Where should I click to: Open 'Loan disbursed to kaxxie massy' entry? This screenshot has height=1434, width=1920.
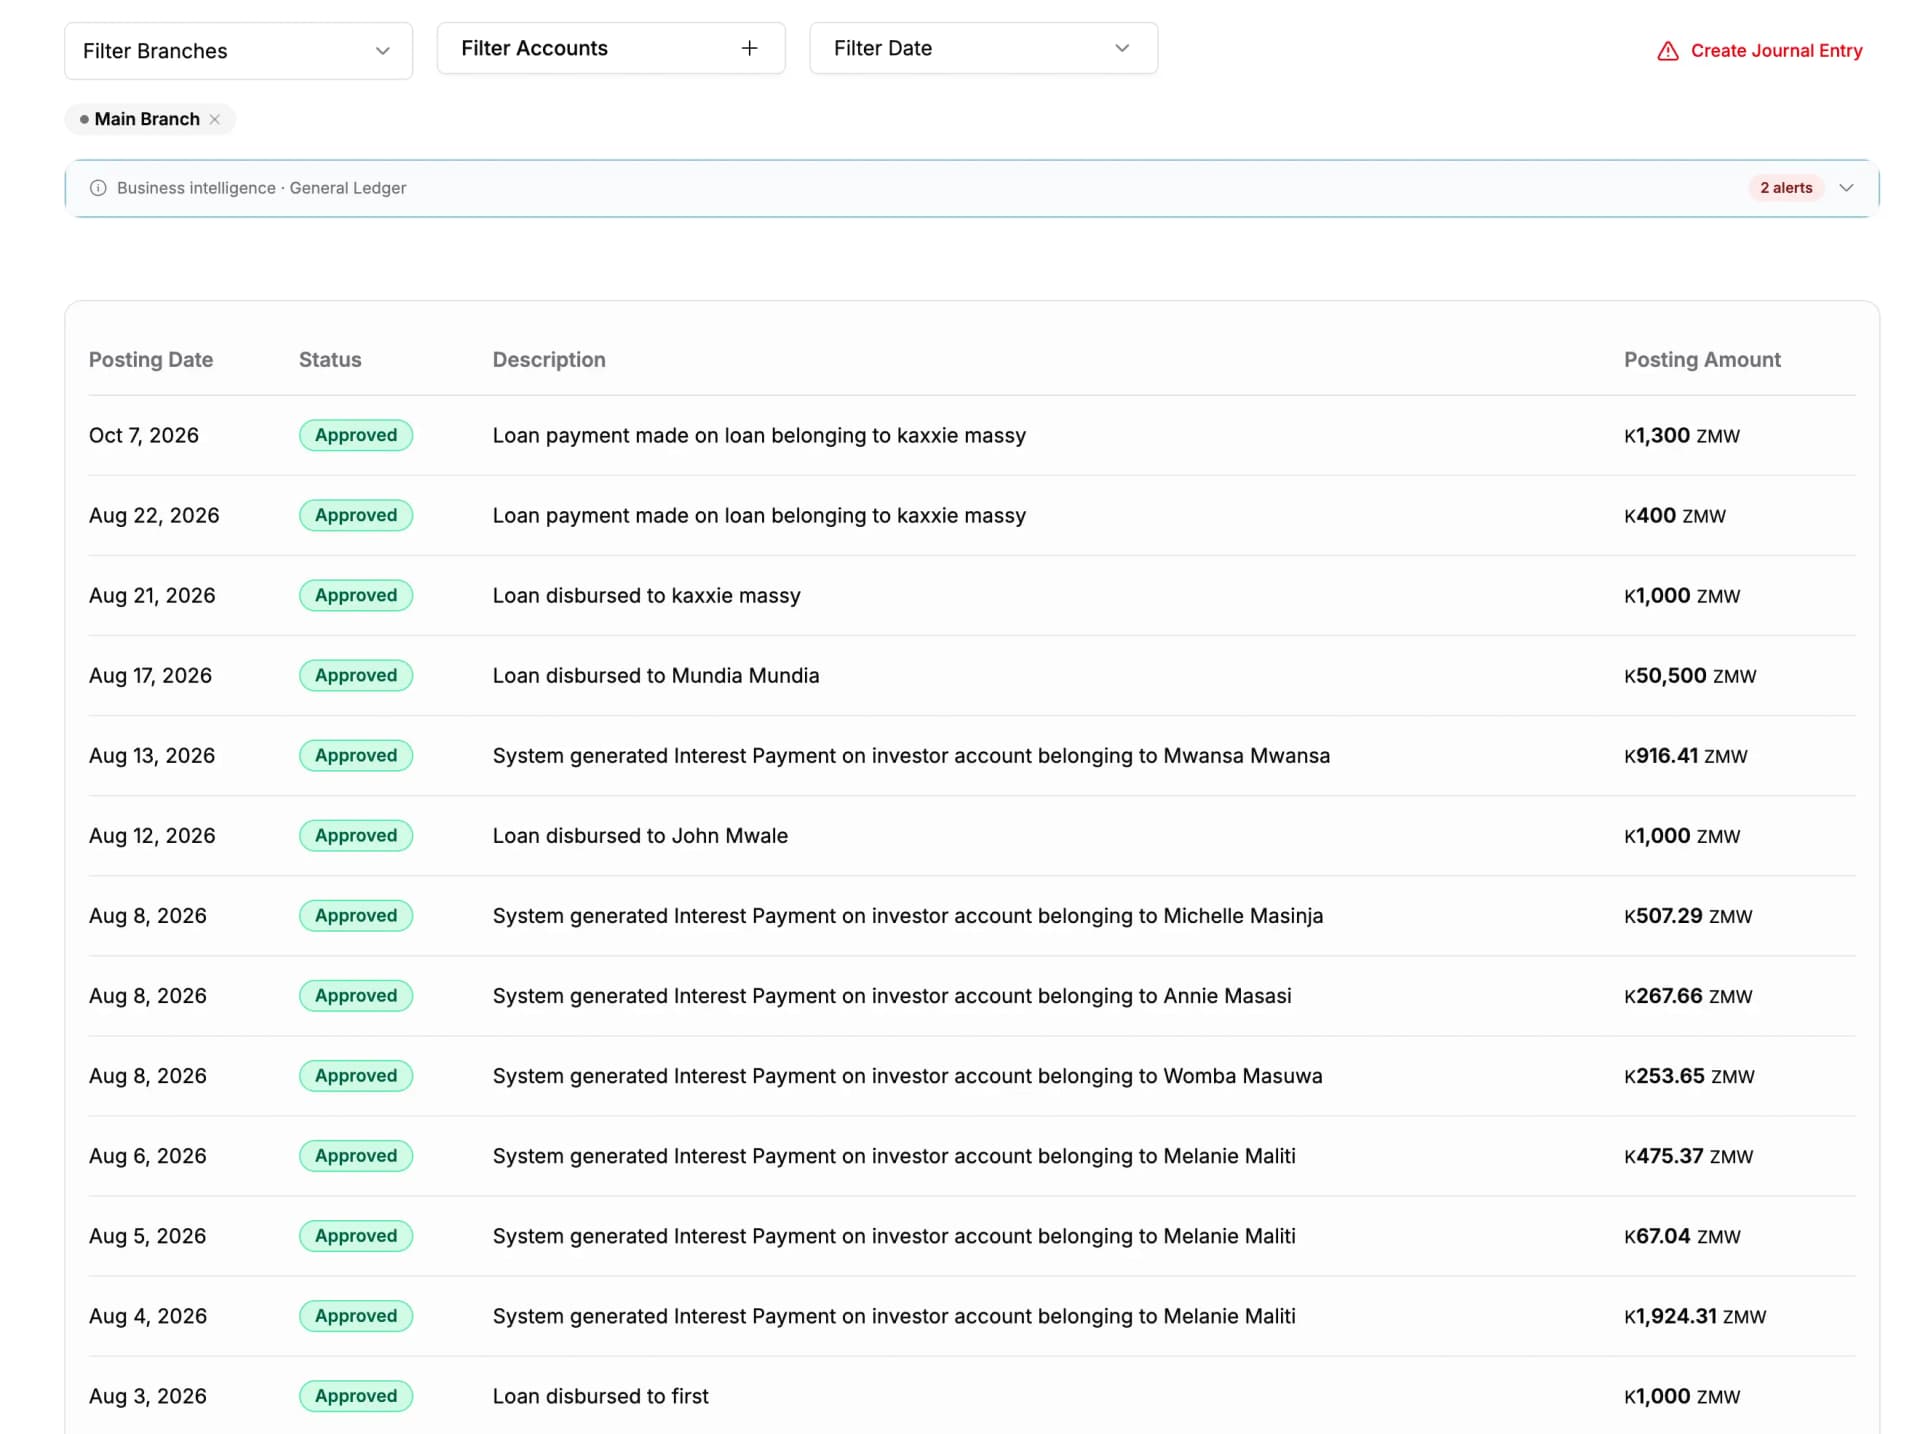646,595
